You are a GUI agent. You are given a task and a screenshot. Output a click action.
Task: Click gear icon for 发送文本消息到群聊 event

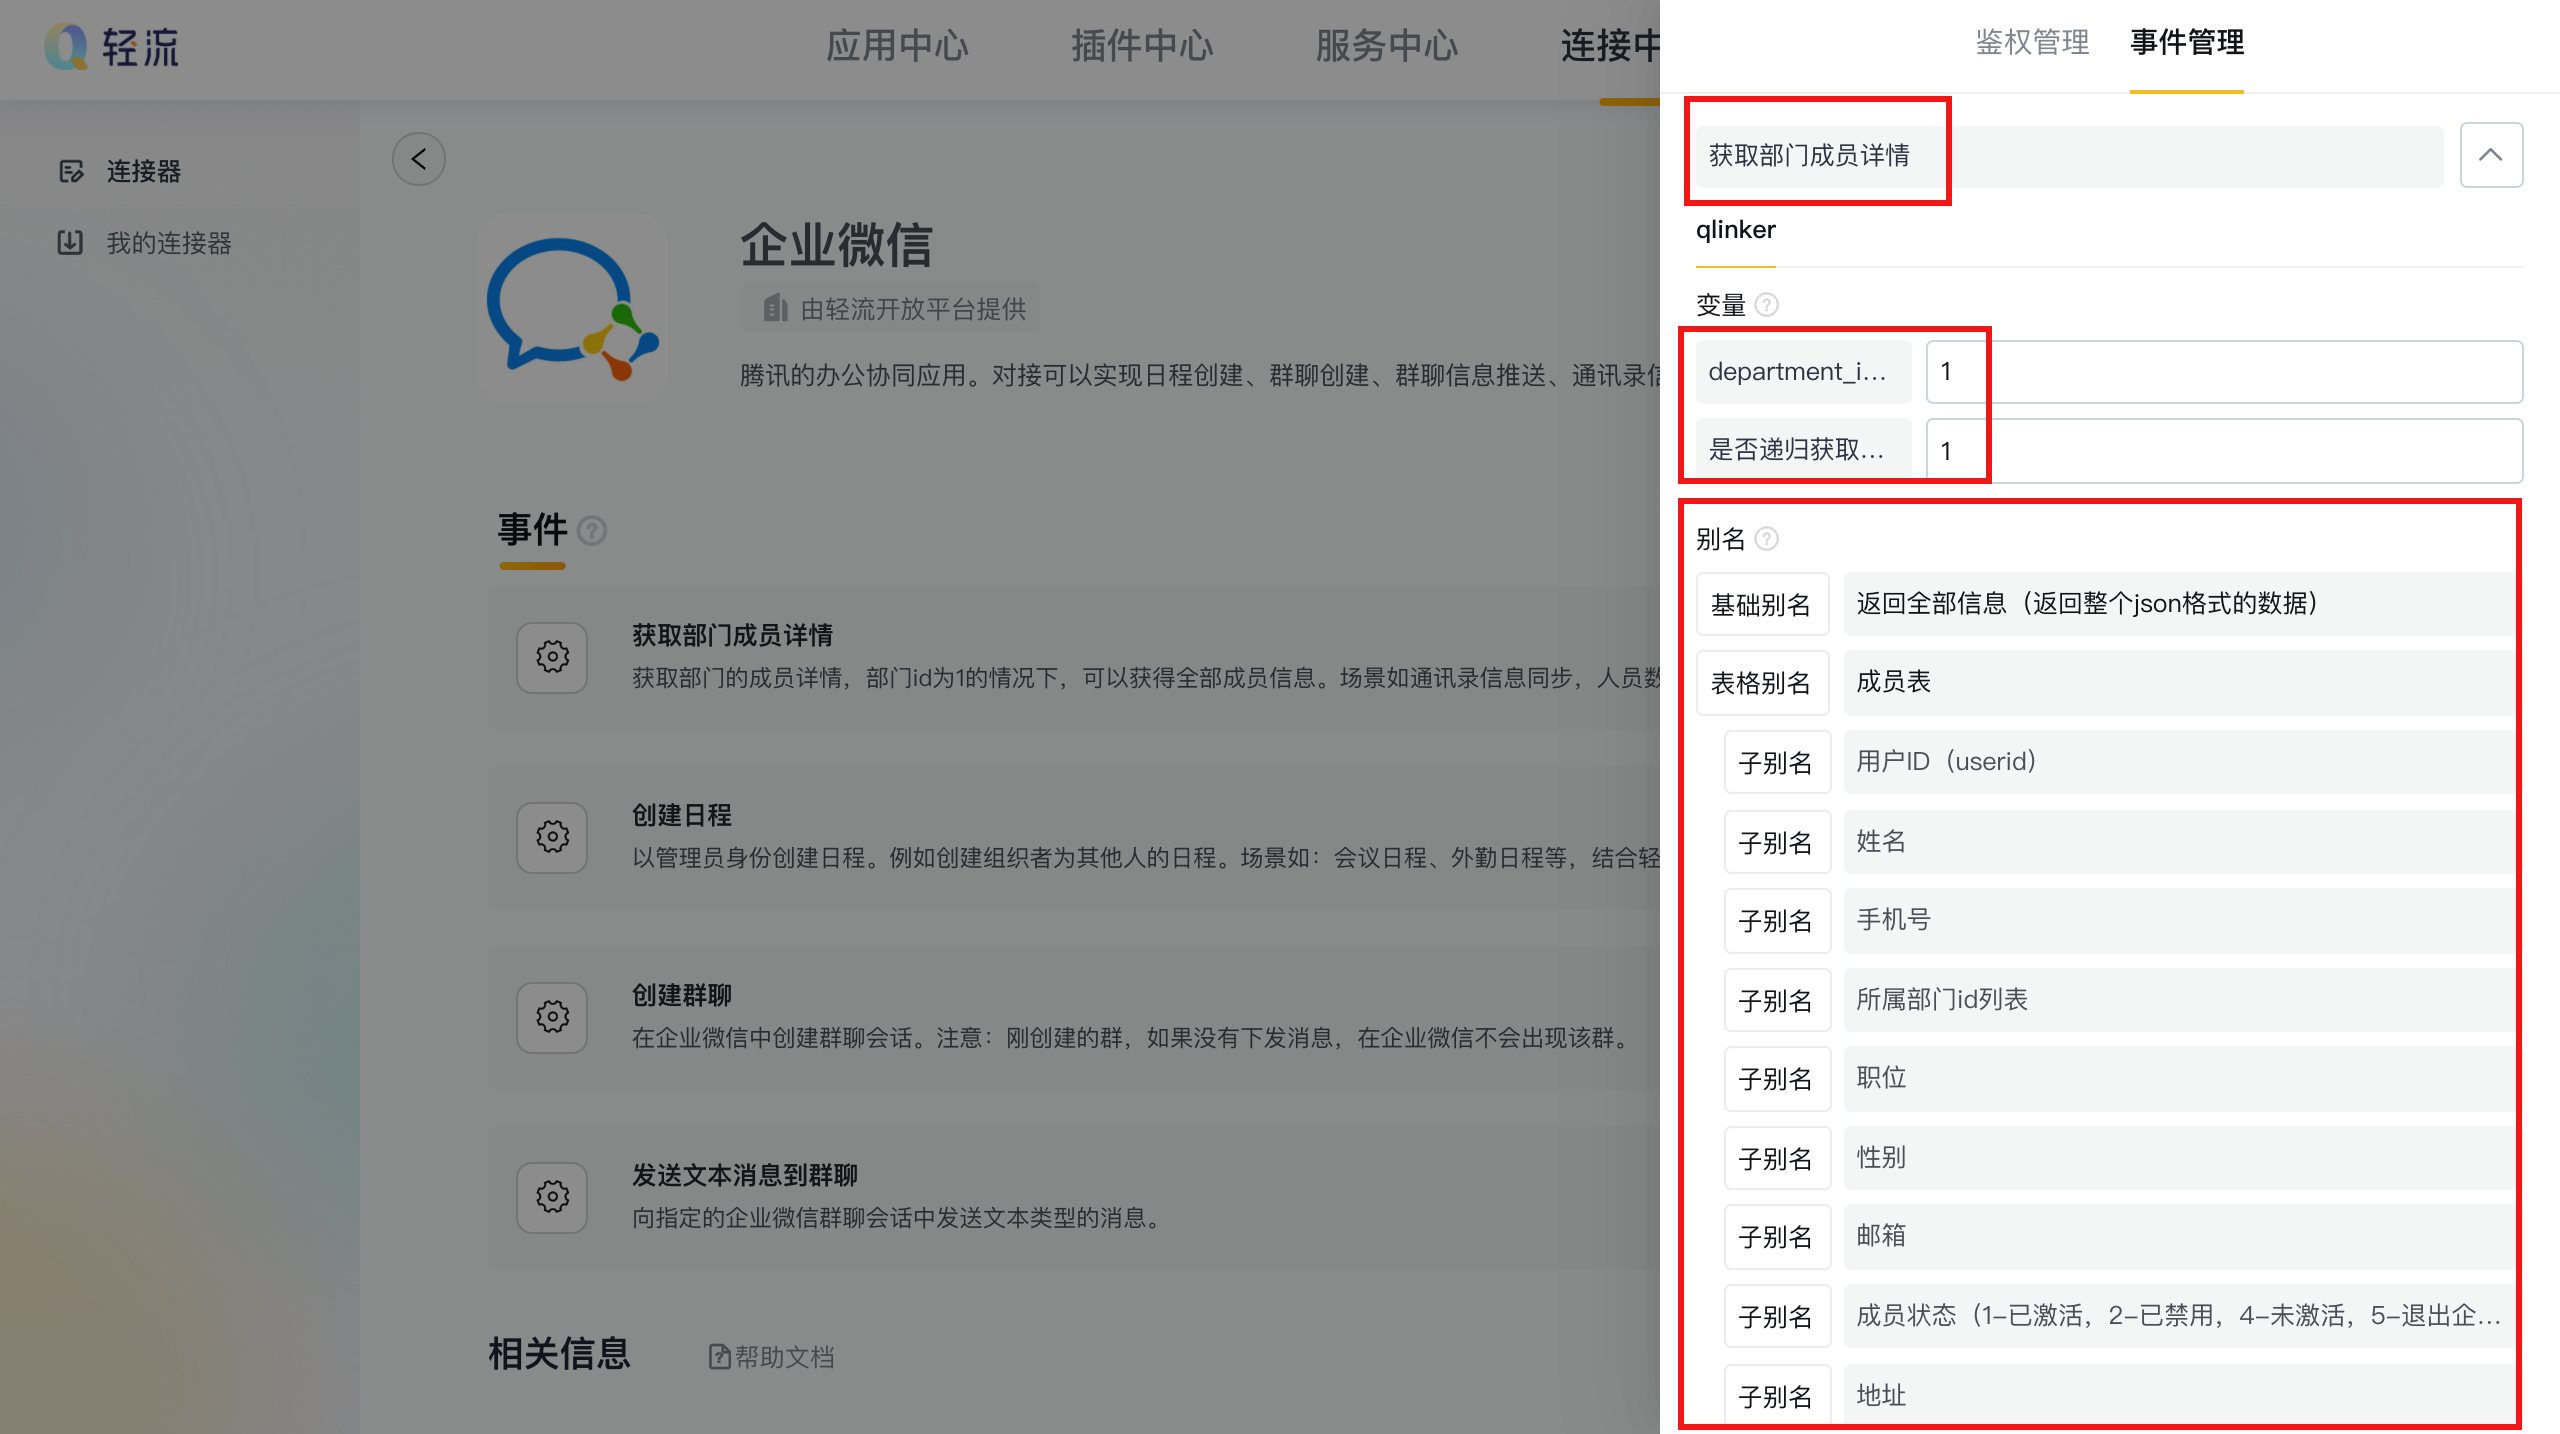coord(552,1197)
